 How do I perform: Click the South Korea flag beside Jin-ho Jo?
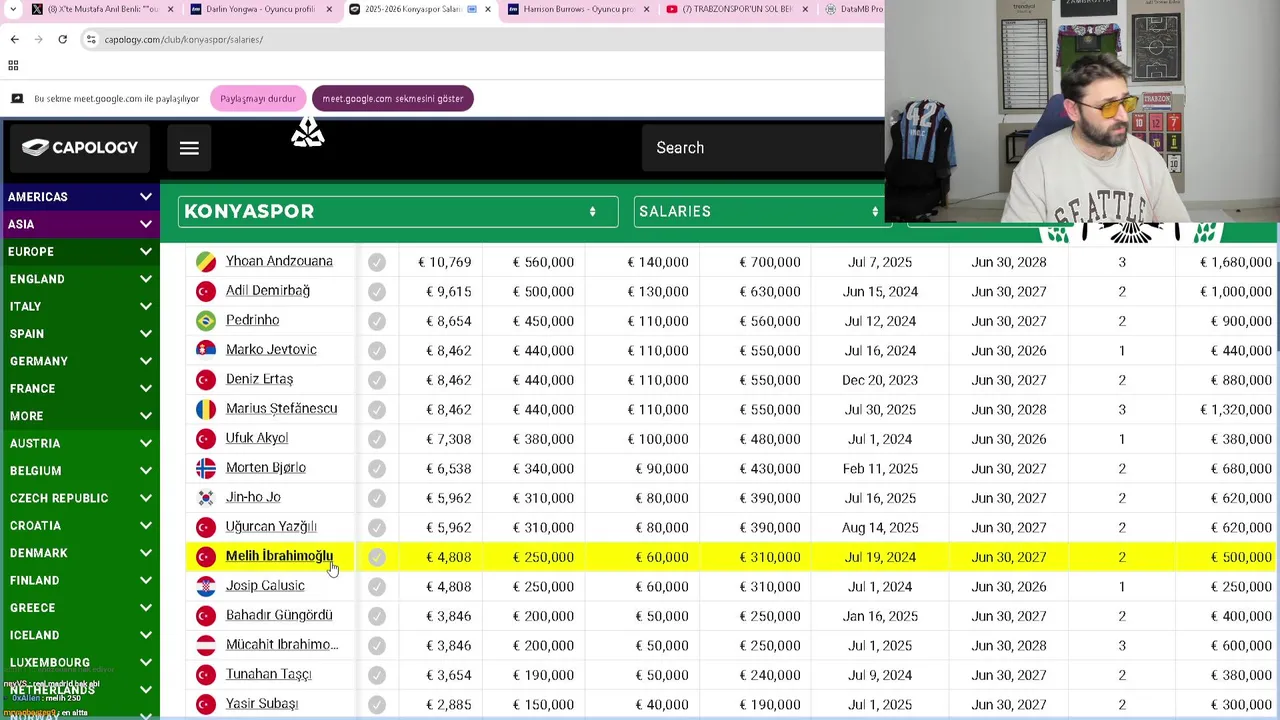pyautogui.click(x=206, y=498)
